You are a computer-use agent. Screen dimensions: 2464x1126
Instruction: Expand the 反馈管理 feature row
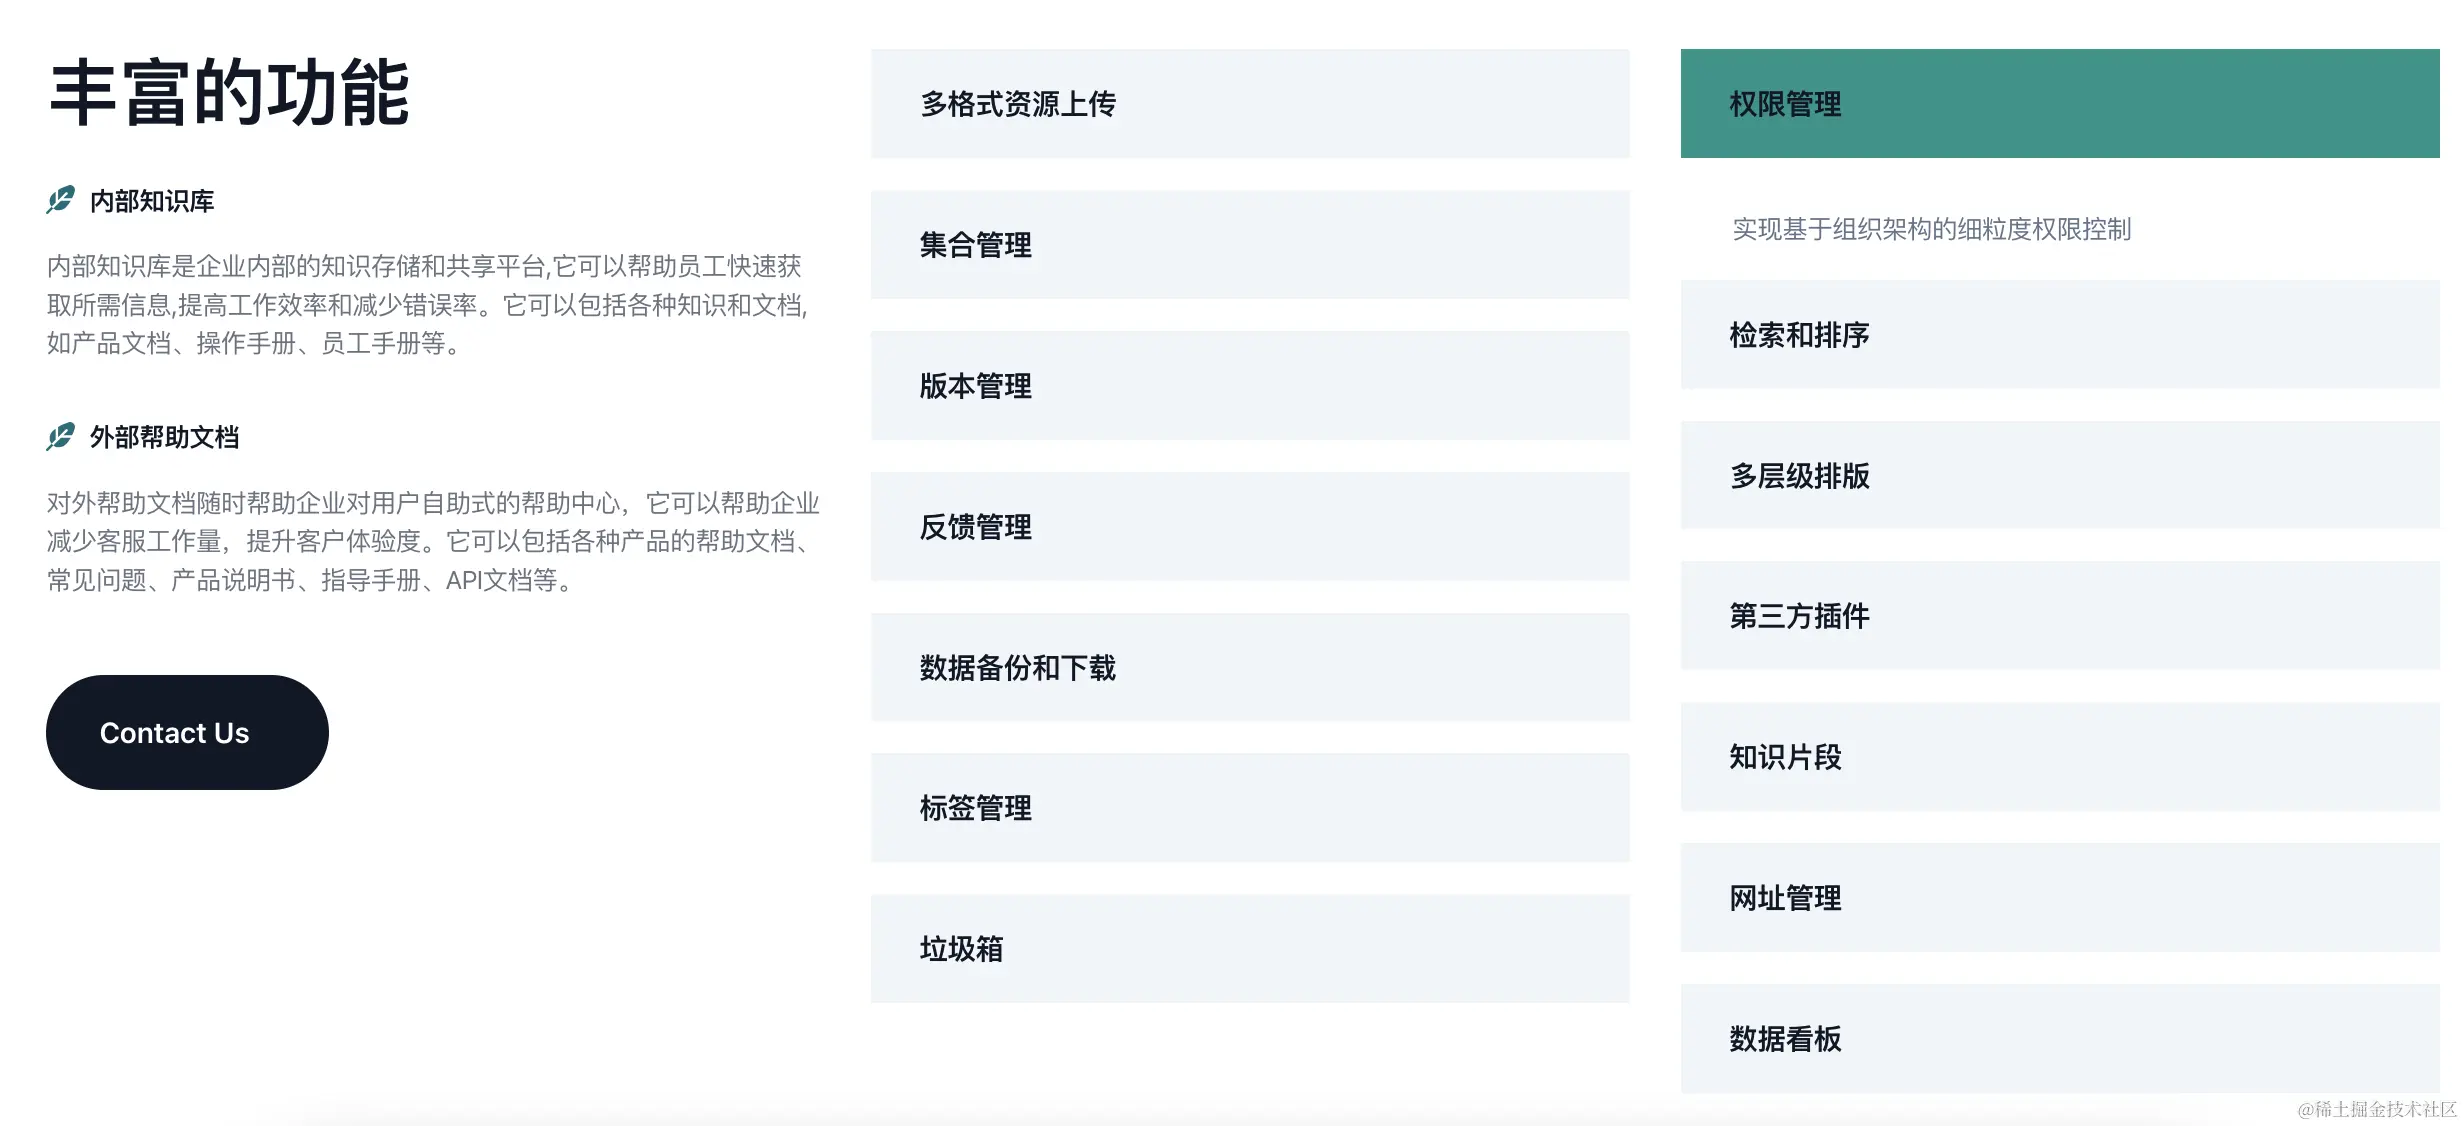pyautogui.click(x=1249, y=527)
